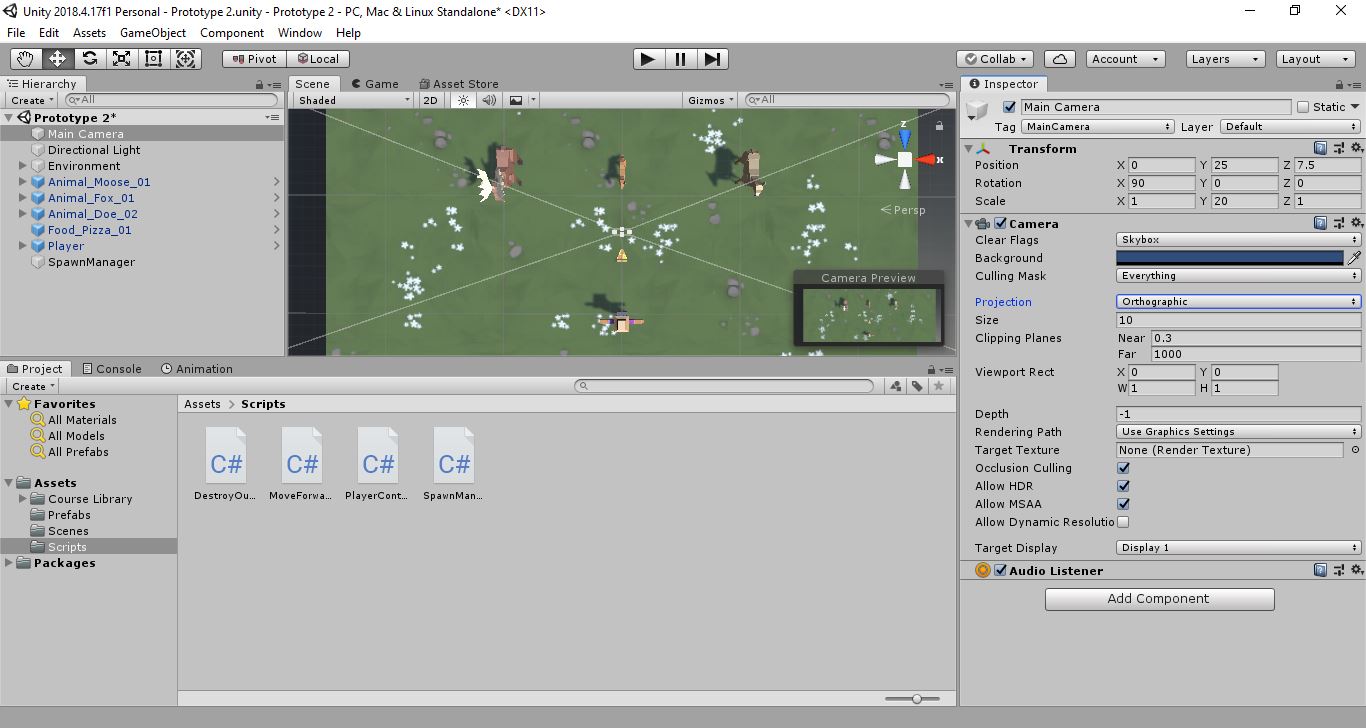Viewport: 1366px width, 728px height.
Task: Open the Layer Default dropdown
Action: [x=1289, y=127]
